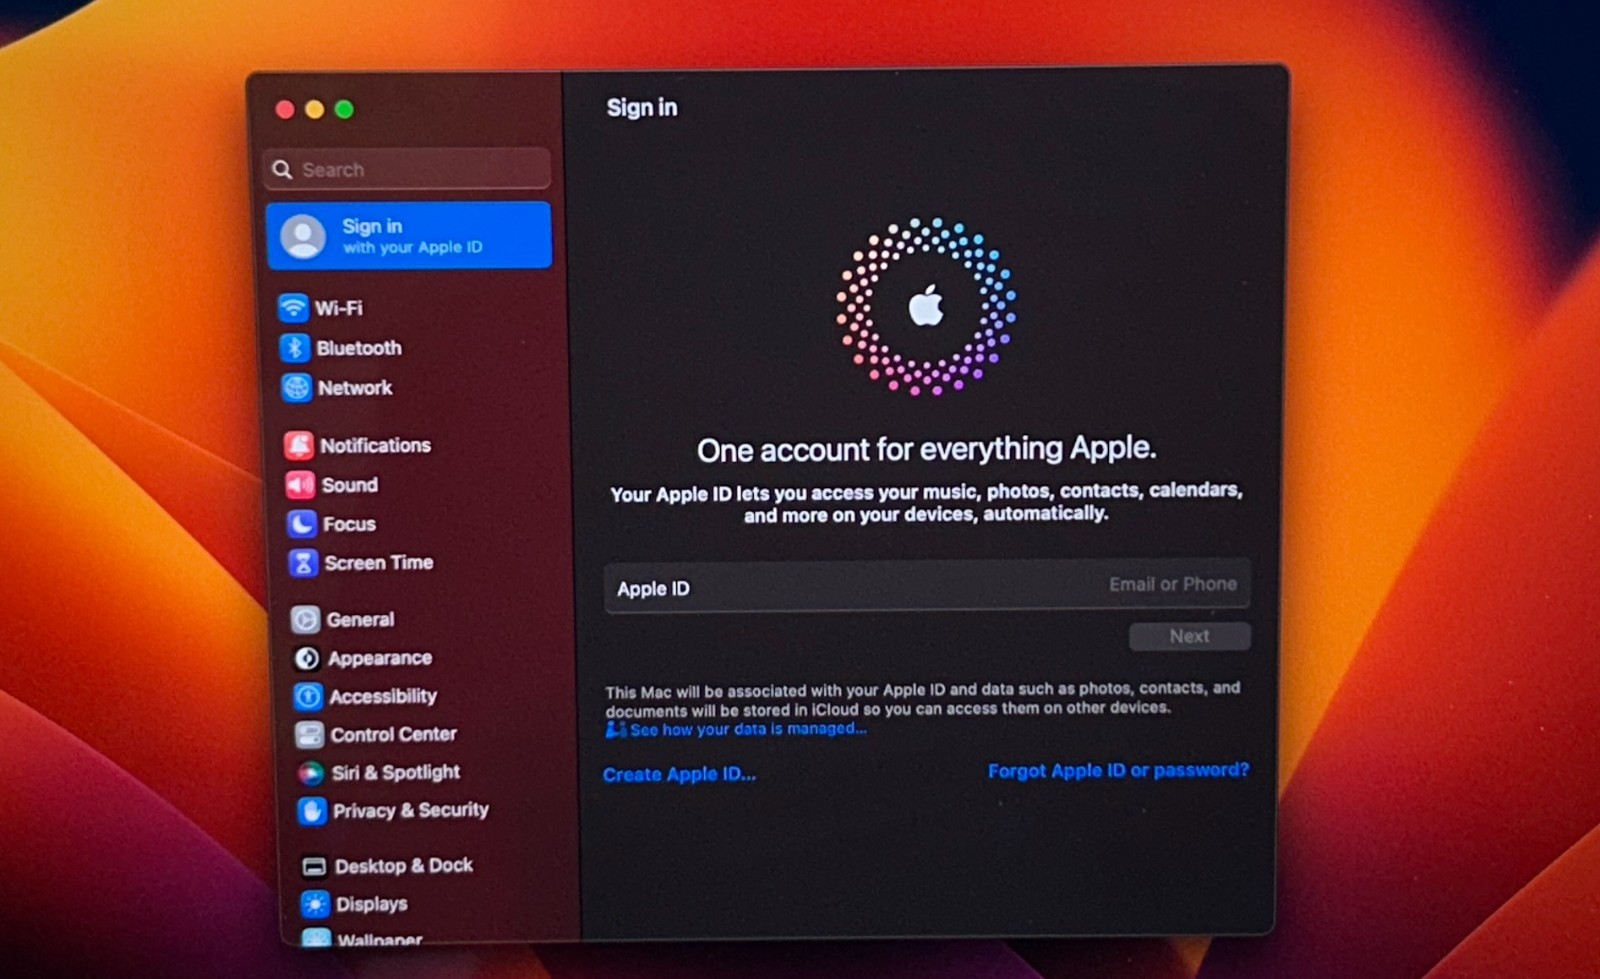Open the Notifications bell icon
The image size is (1600, 979).
[299, 445]
